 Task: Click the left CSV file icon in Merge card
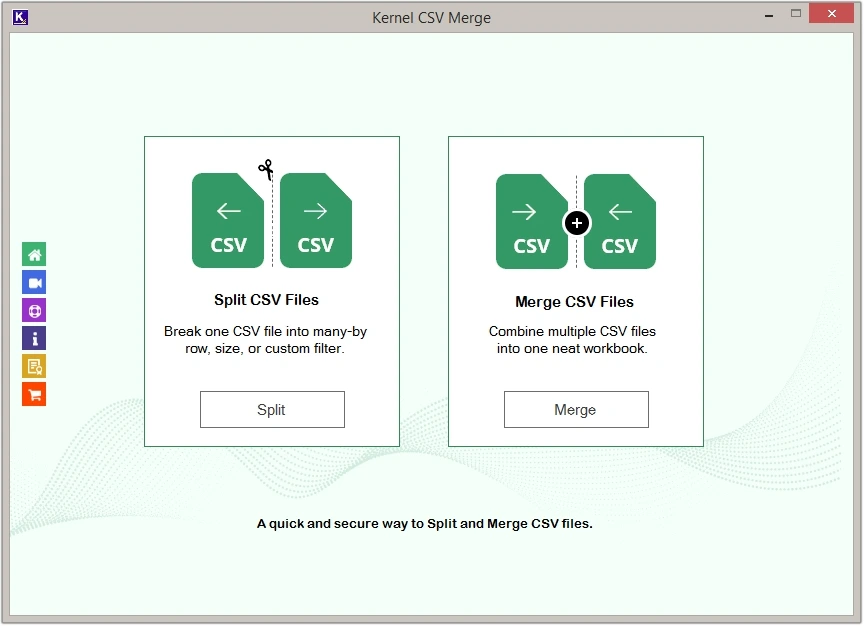tap(532, 222)
